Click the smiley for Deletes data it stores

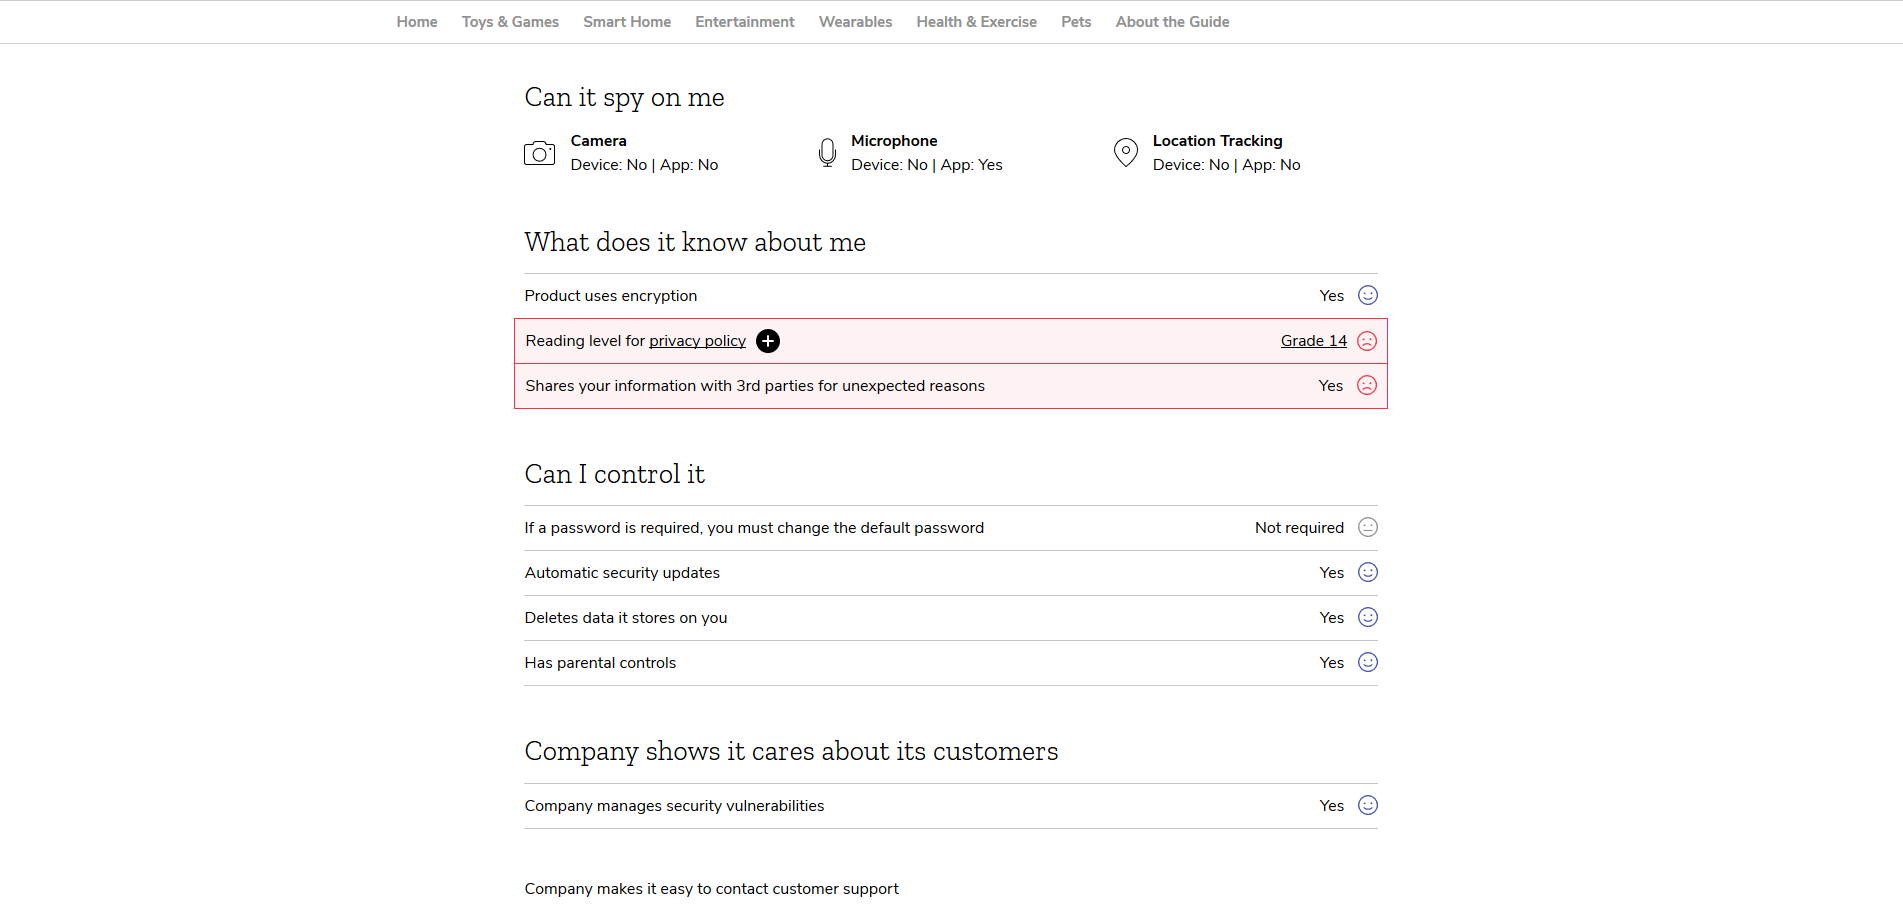point(1368,617)
